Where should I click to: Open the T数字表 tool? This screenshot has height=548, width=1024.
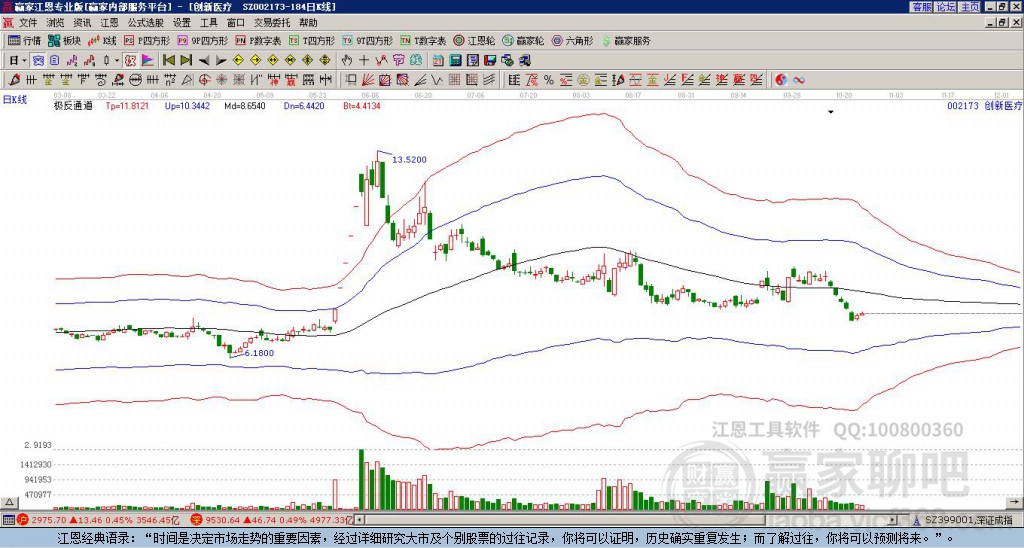pyautogui.click(x=423, y=40)
